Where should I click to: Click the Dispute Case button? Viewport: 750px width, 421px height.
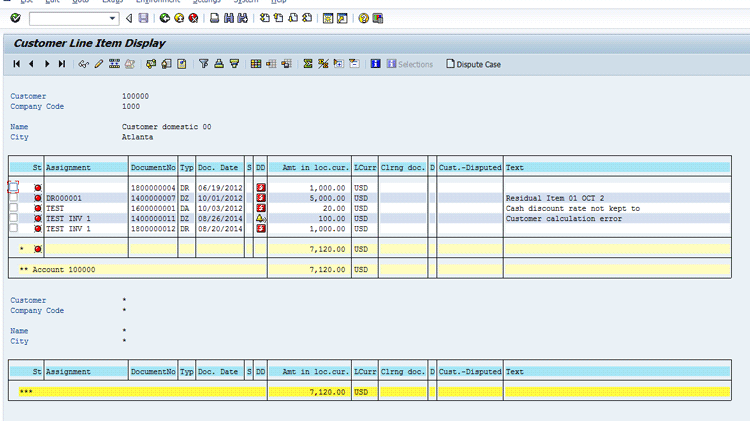473,64
